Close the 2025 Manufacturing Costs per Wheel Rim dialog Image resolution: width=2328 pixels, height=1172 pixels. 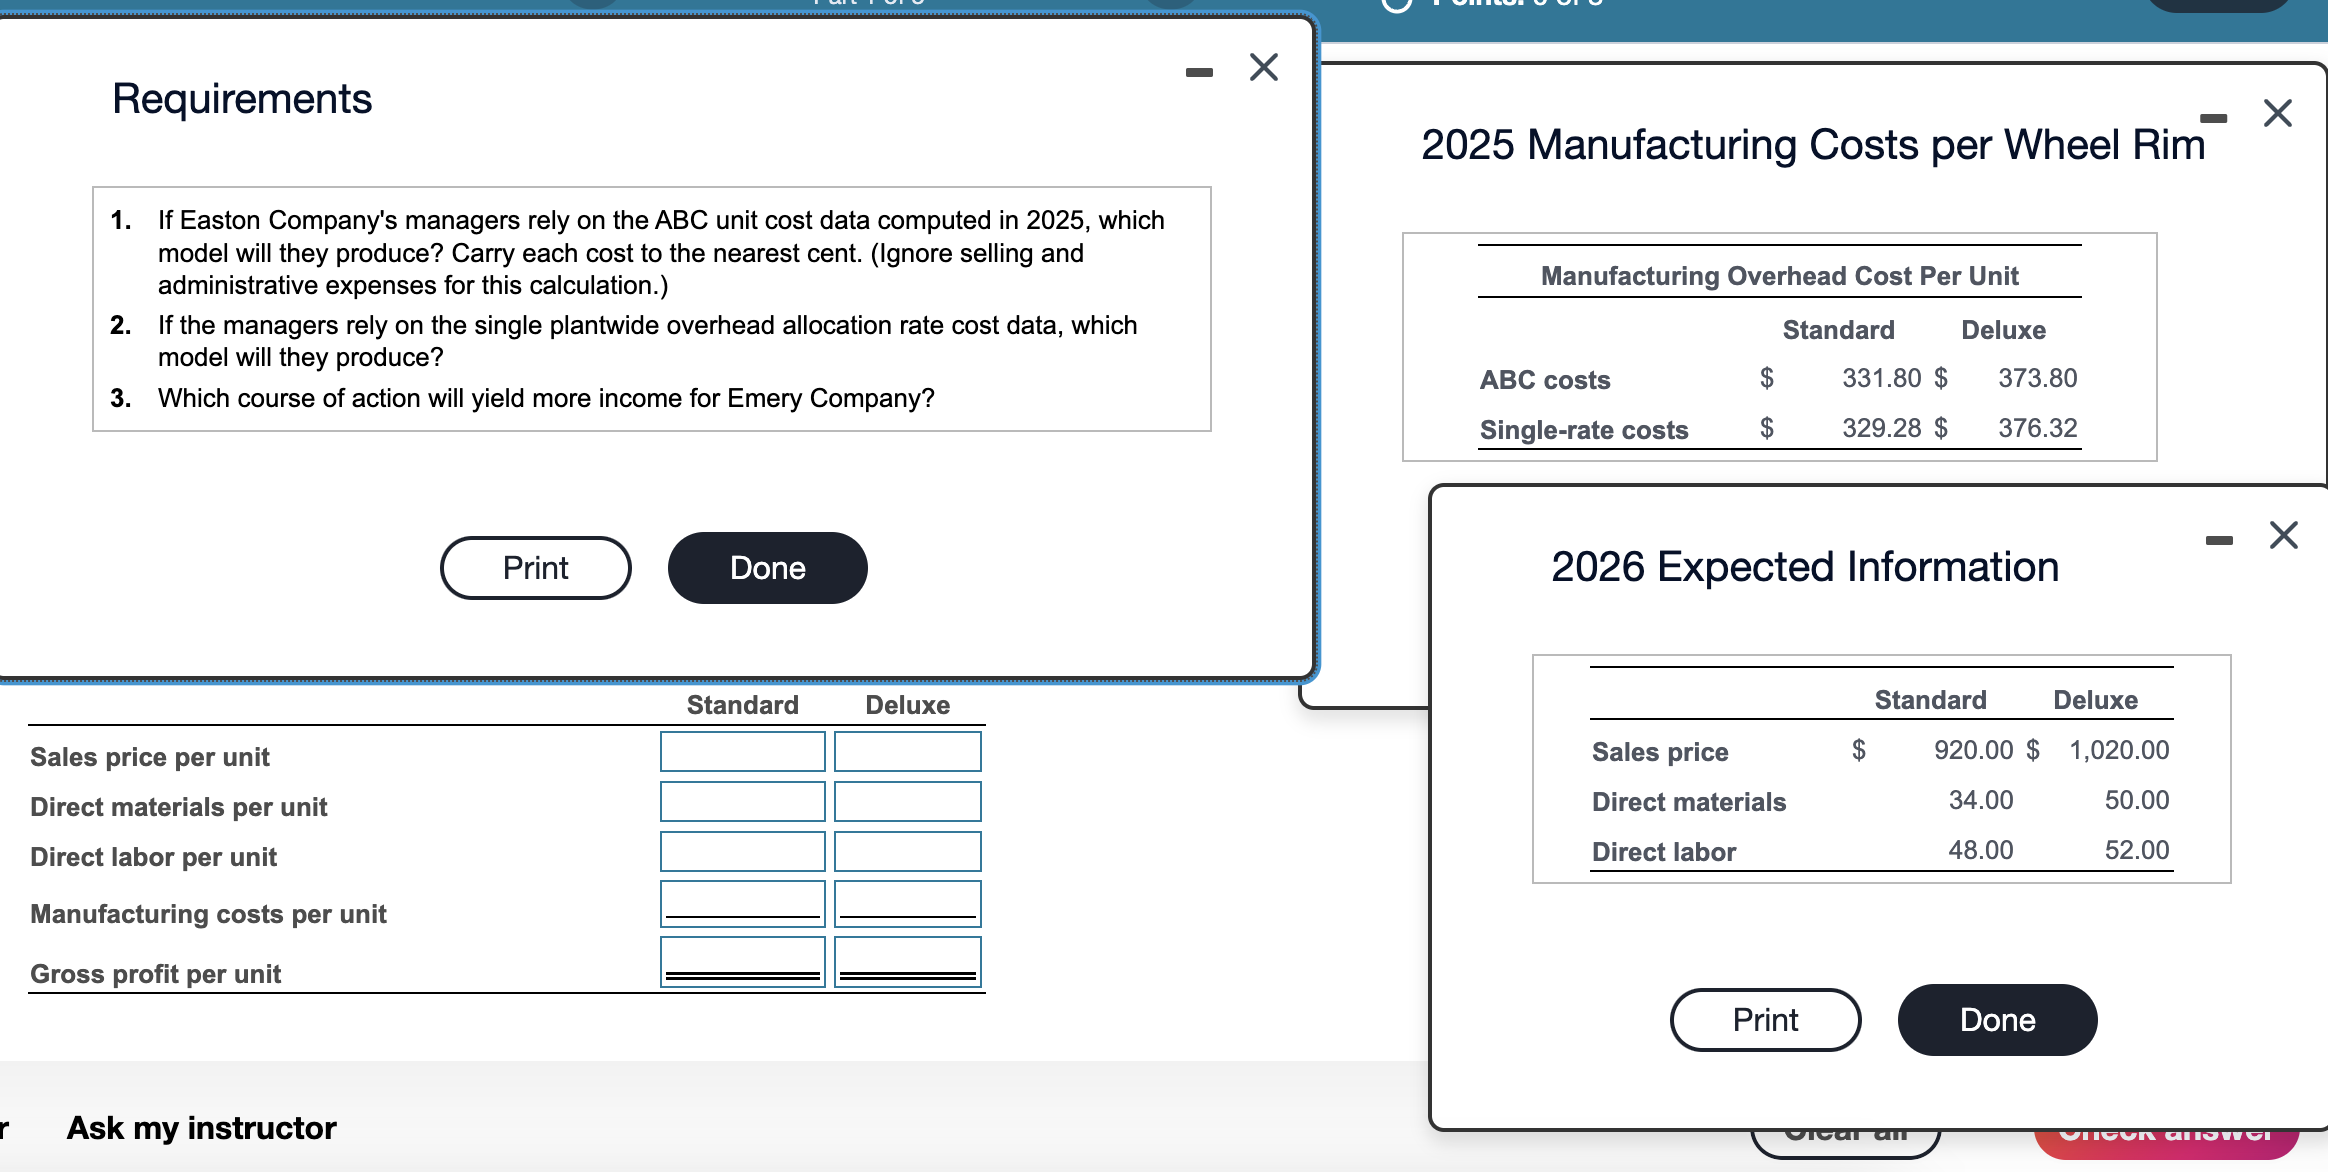pos(2278,113)
